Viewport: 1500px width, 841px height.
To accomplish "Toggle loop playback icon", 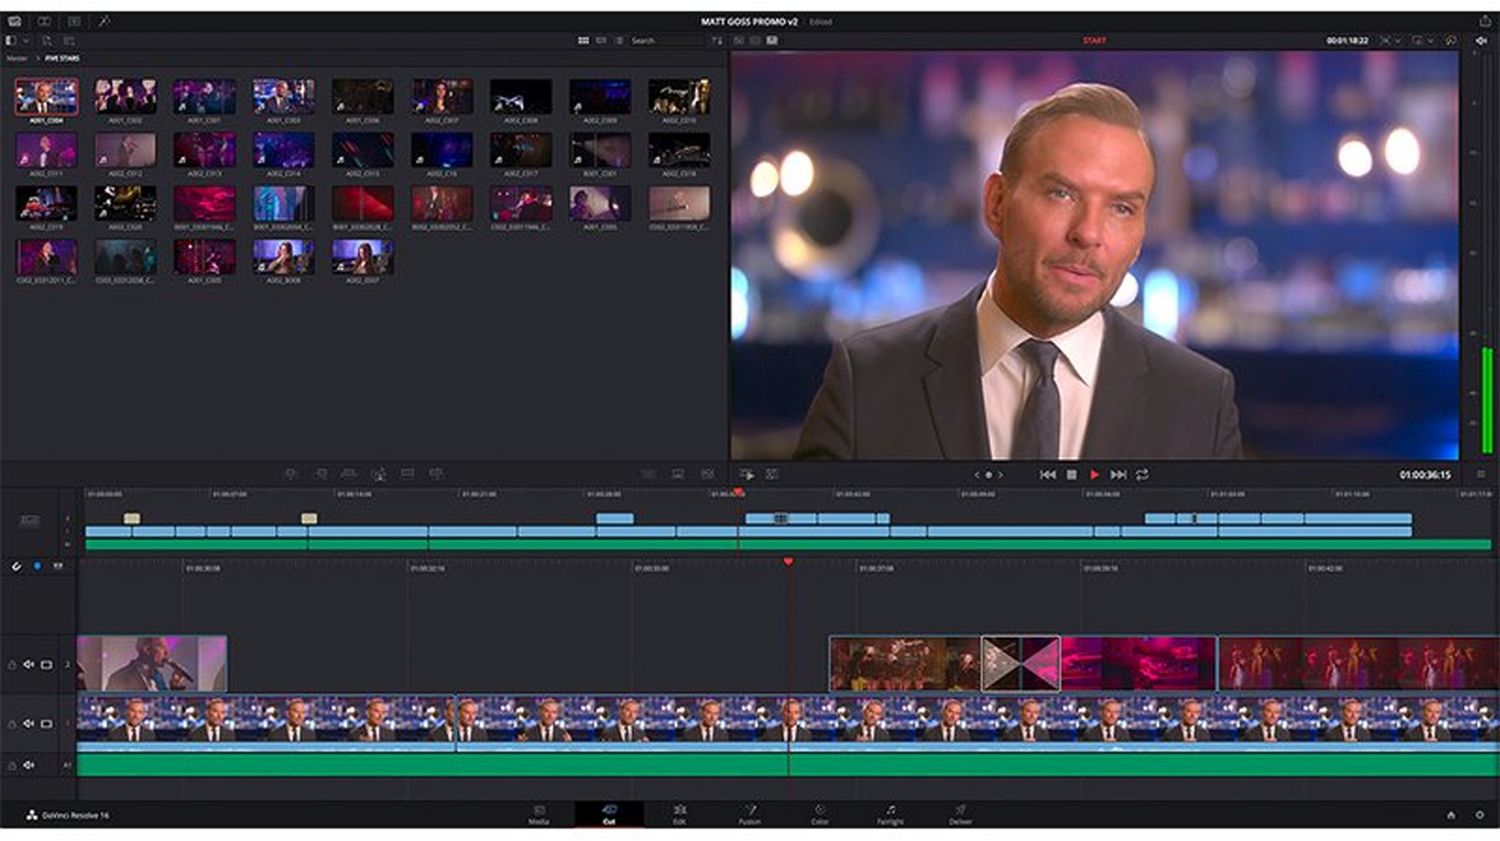I will pyautogui.click(x=1142, y=475).
